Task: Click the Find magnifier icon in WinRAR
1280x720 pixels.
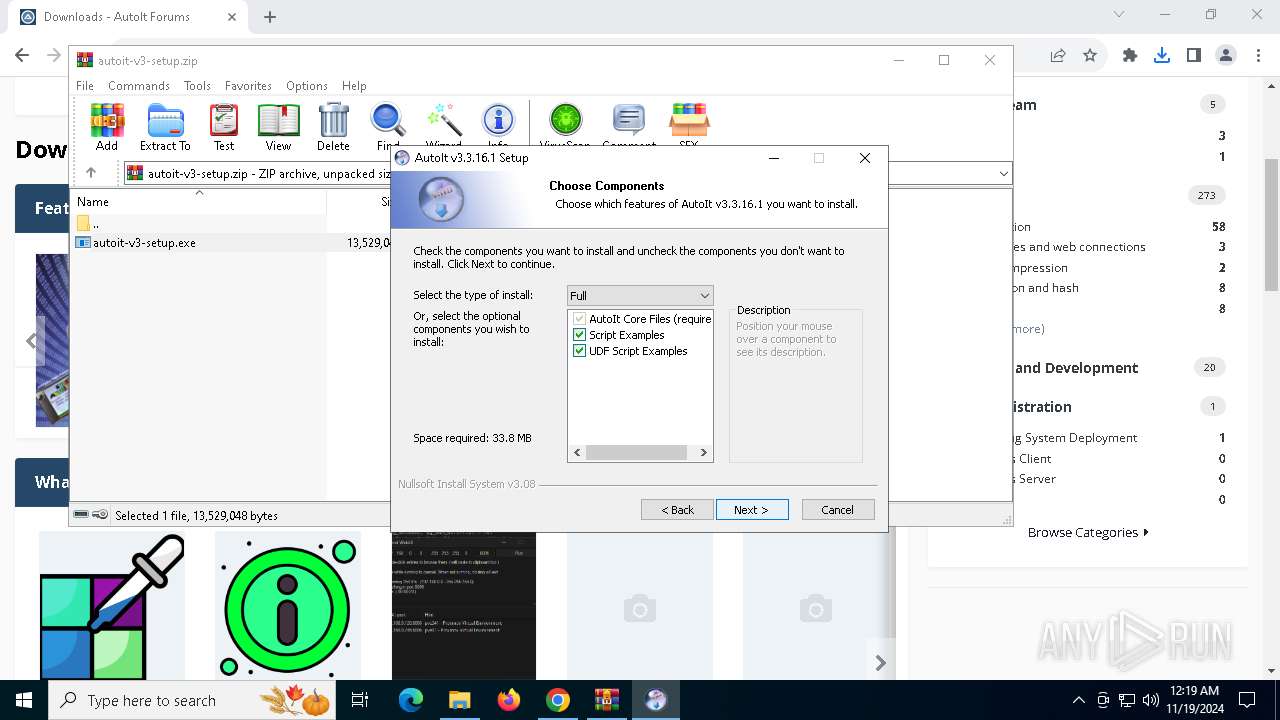Action: click(388, 125)
